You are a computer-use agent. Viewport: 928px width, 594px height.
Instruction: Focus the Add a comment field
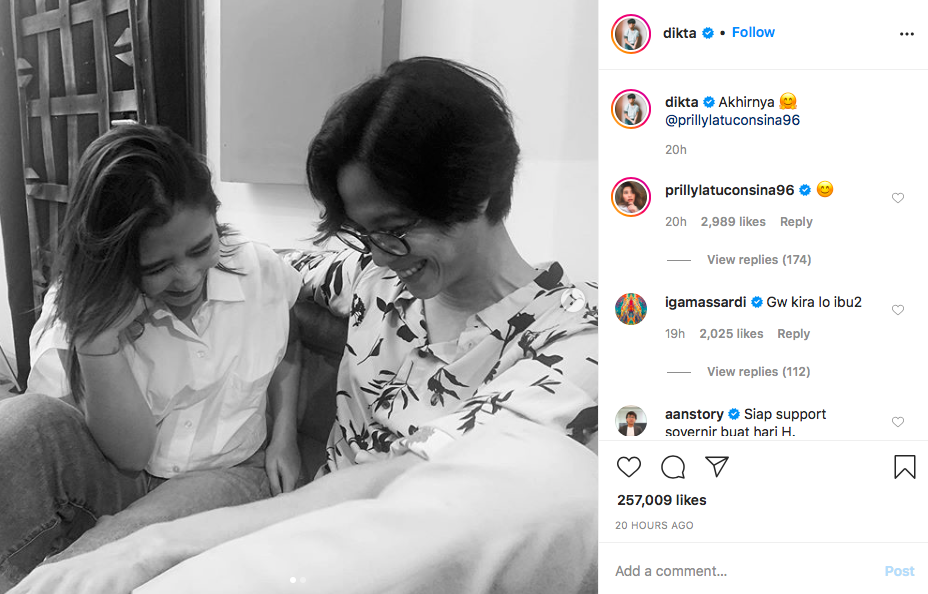tap(747, 571)
